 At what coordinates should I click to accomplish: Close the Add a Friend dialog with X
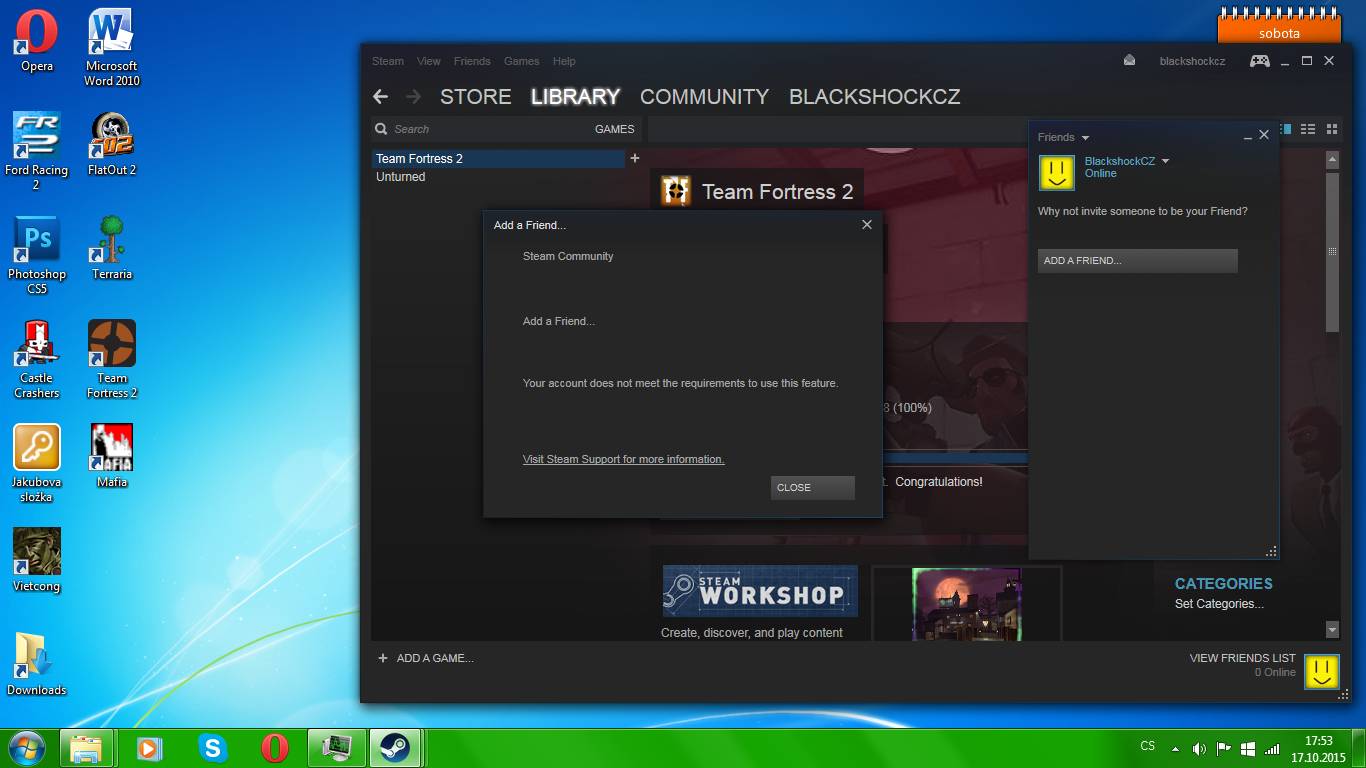click(x=867, y=225)
